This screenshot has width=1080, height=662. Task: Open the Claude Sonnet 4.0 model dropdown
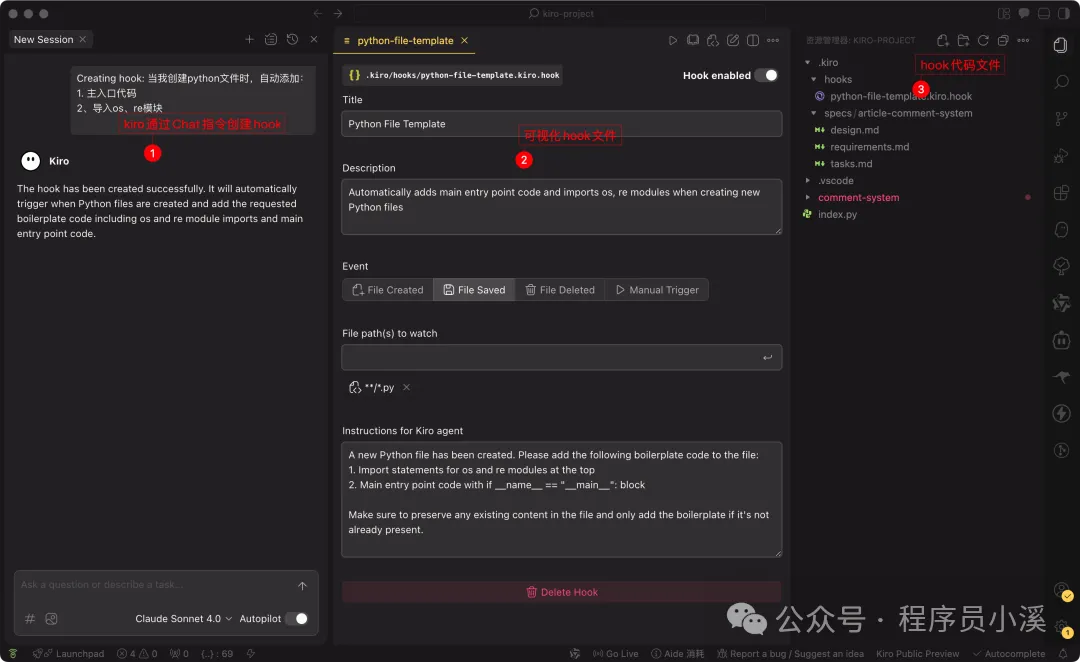183,619
